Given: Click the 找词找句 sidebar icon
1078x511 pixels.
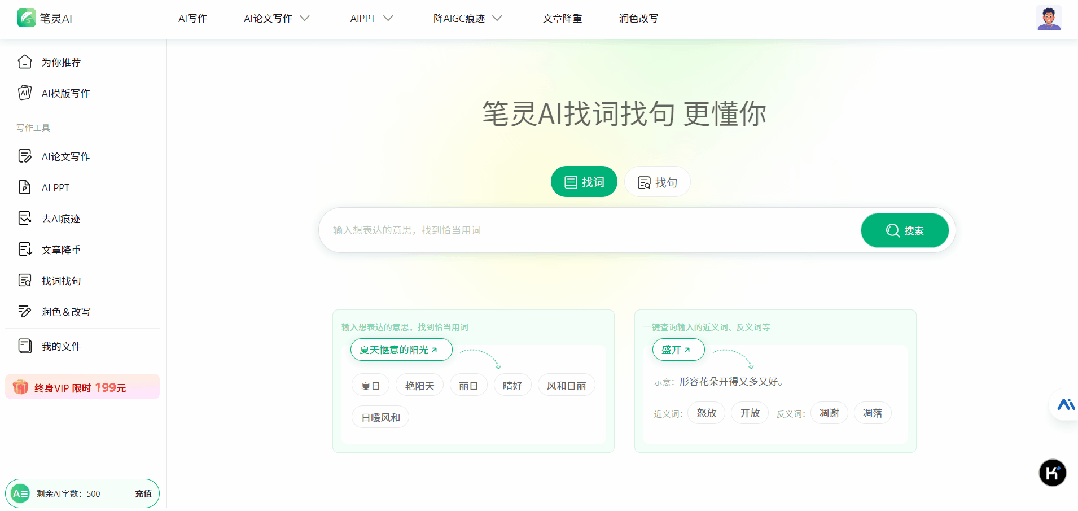Looking at the screenshot, I should pos(25,280).
